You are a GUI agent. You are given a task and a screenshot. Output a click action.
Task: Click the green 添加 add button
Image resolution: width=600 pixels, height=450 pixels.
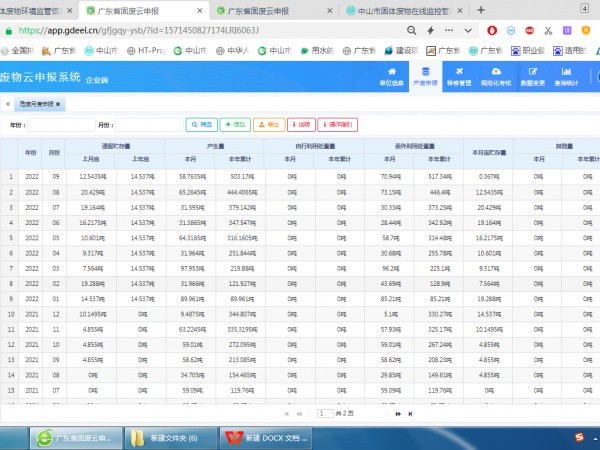(235, 125)
